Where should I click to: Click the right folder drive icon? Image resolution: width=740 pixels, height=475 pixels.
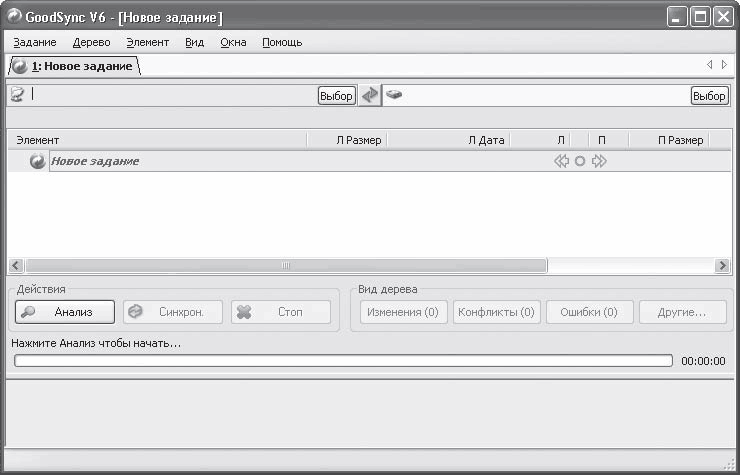coord(395,95)
